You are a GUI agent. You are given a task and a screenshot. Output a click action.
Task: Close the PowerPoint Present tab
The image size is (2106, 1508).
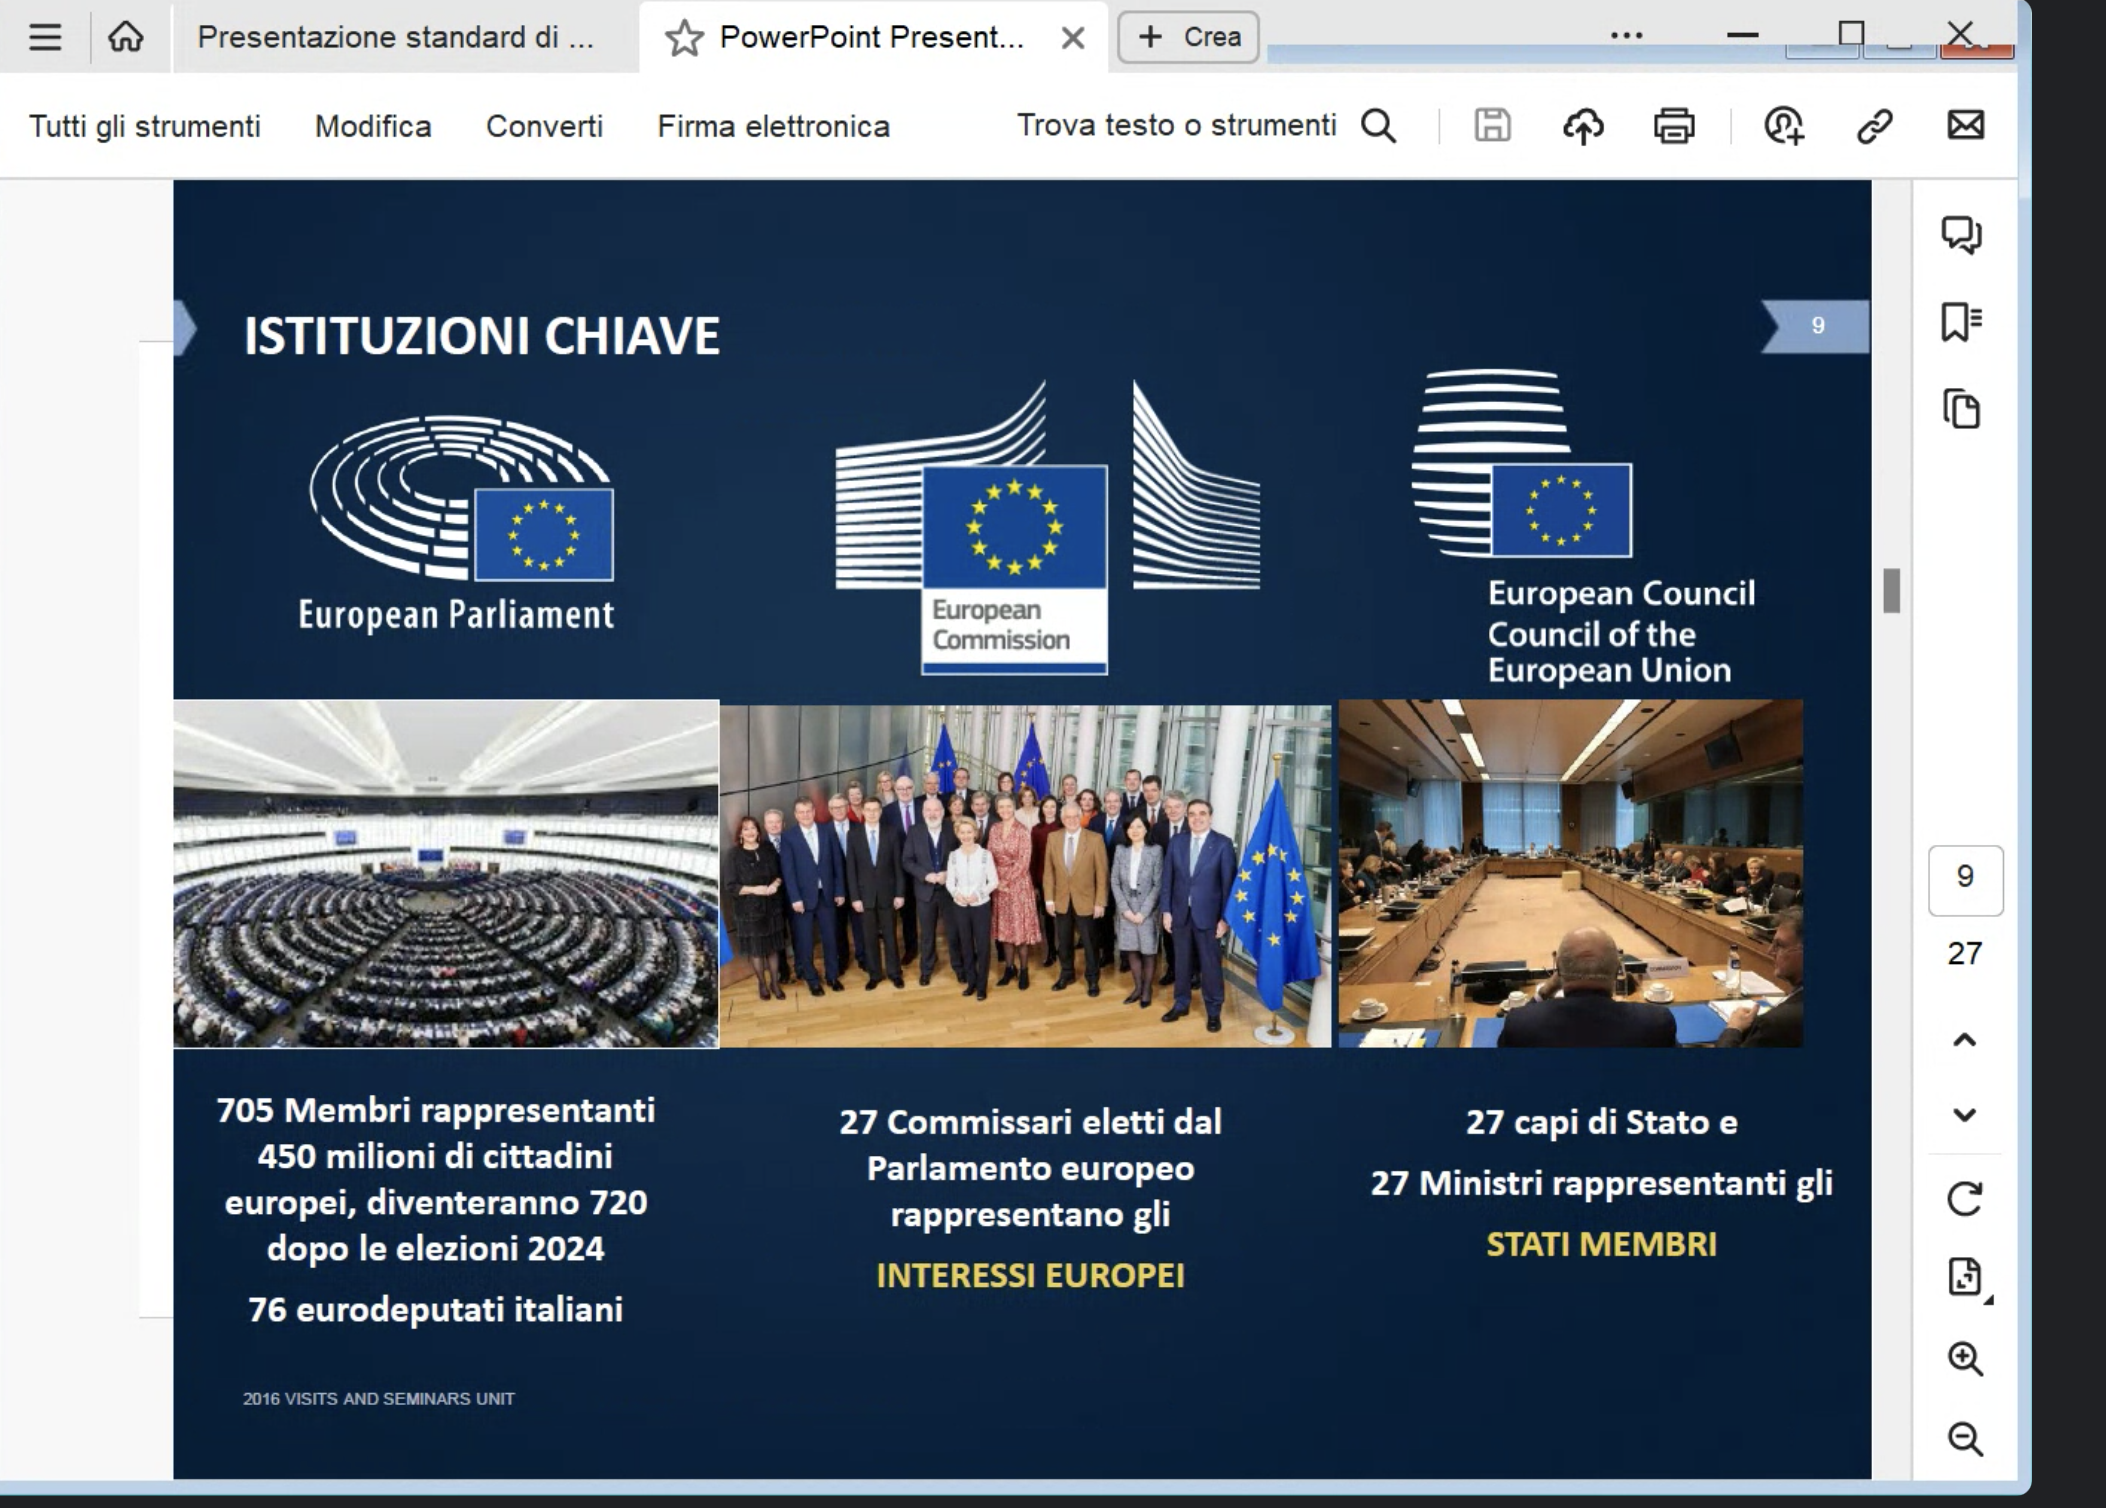pos(1073,38)
